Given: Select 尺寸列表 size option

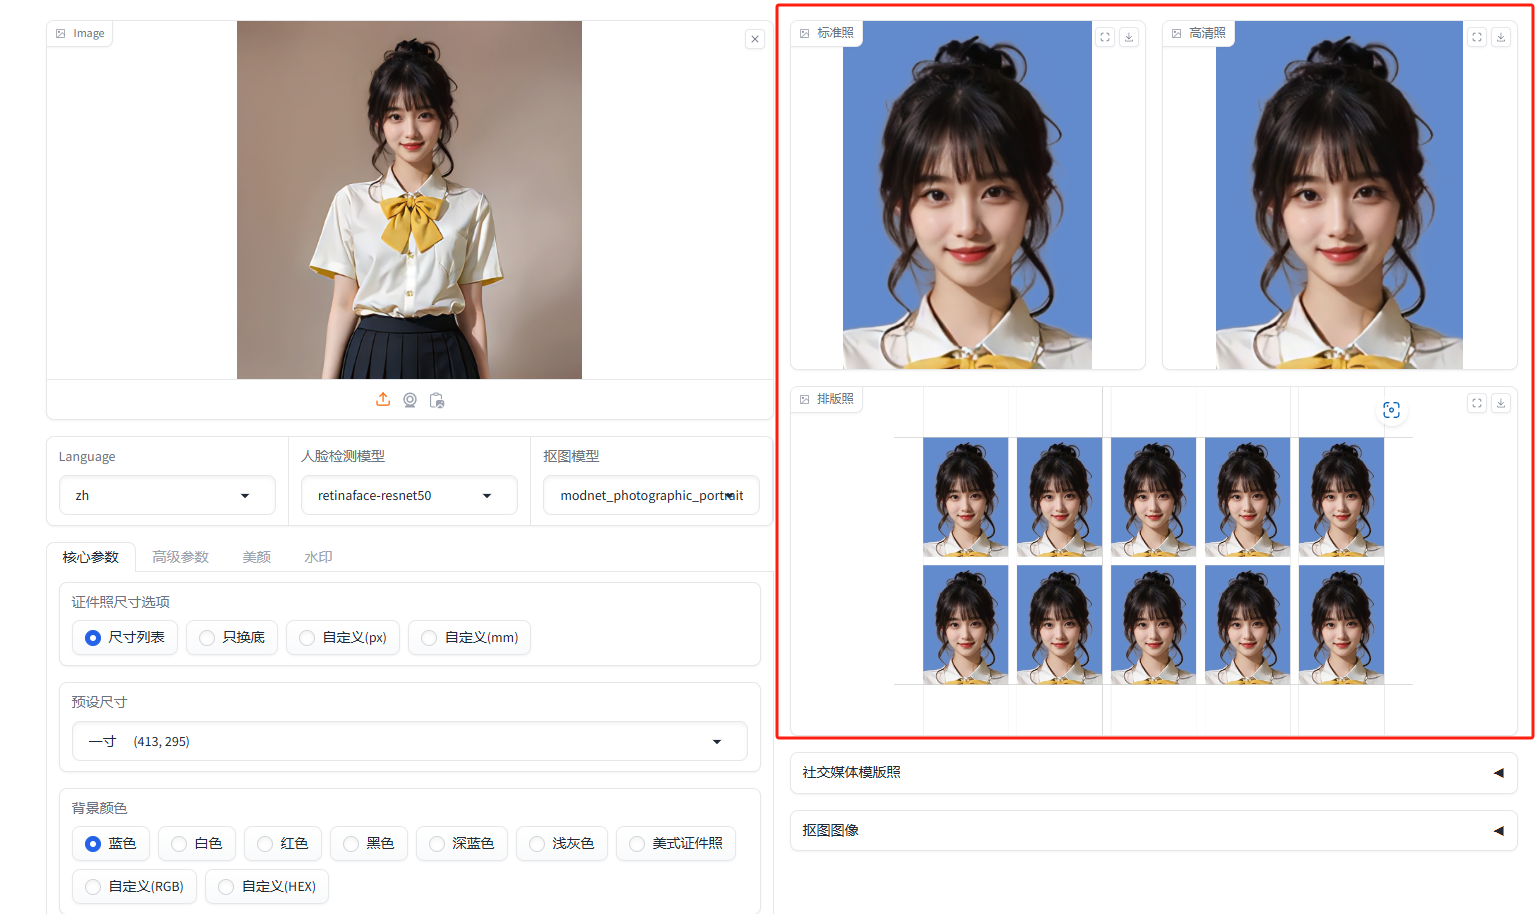Looking at the screenshot, I should tap(125, 637).
